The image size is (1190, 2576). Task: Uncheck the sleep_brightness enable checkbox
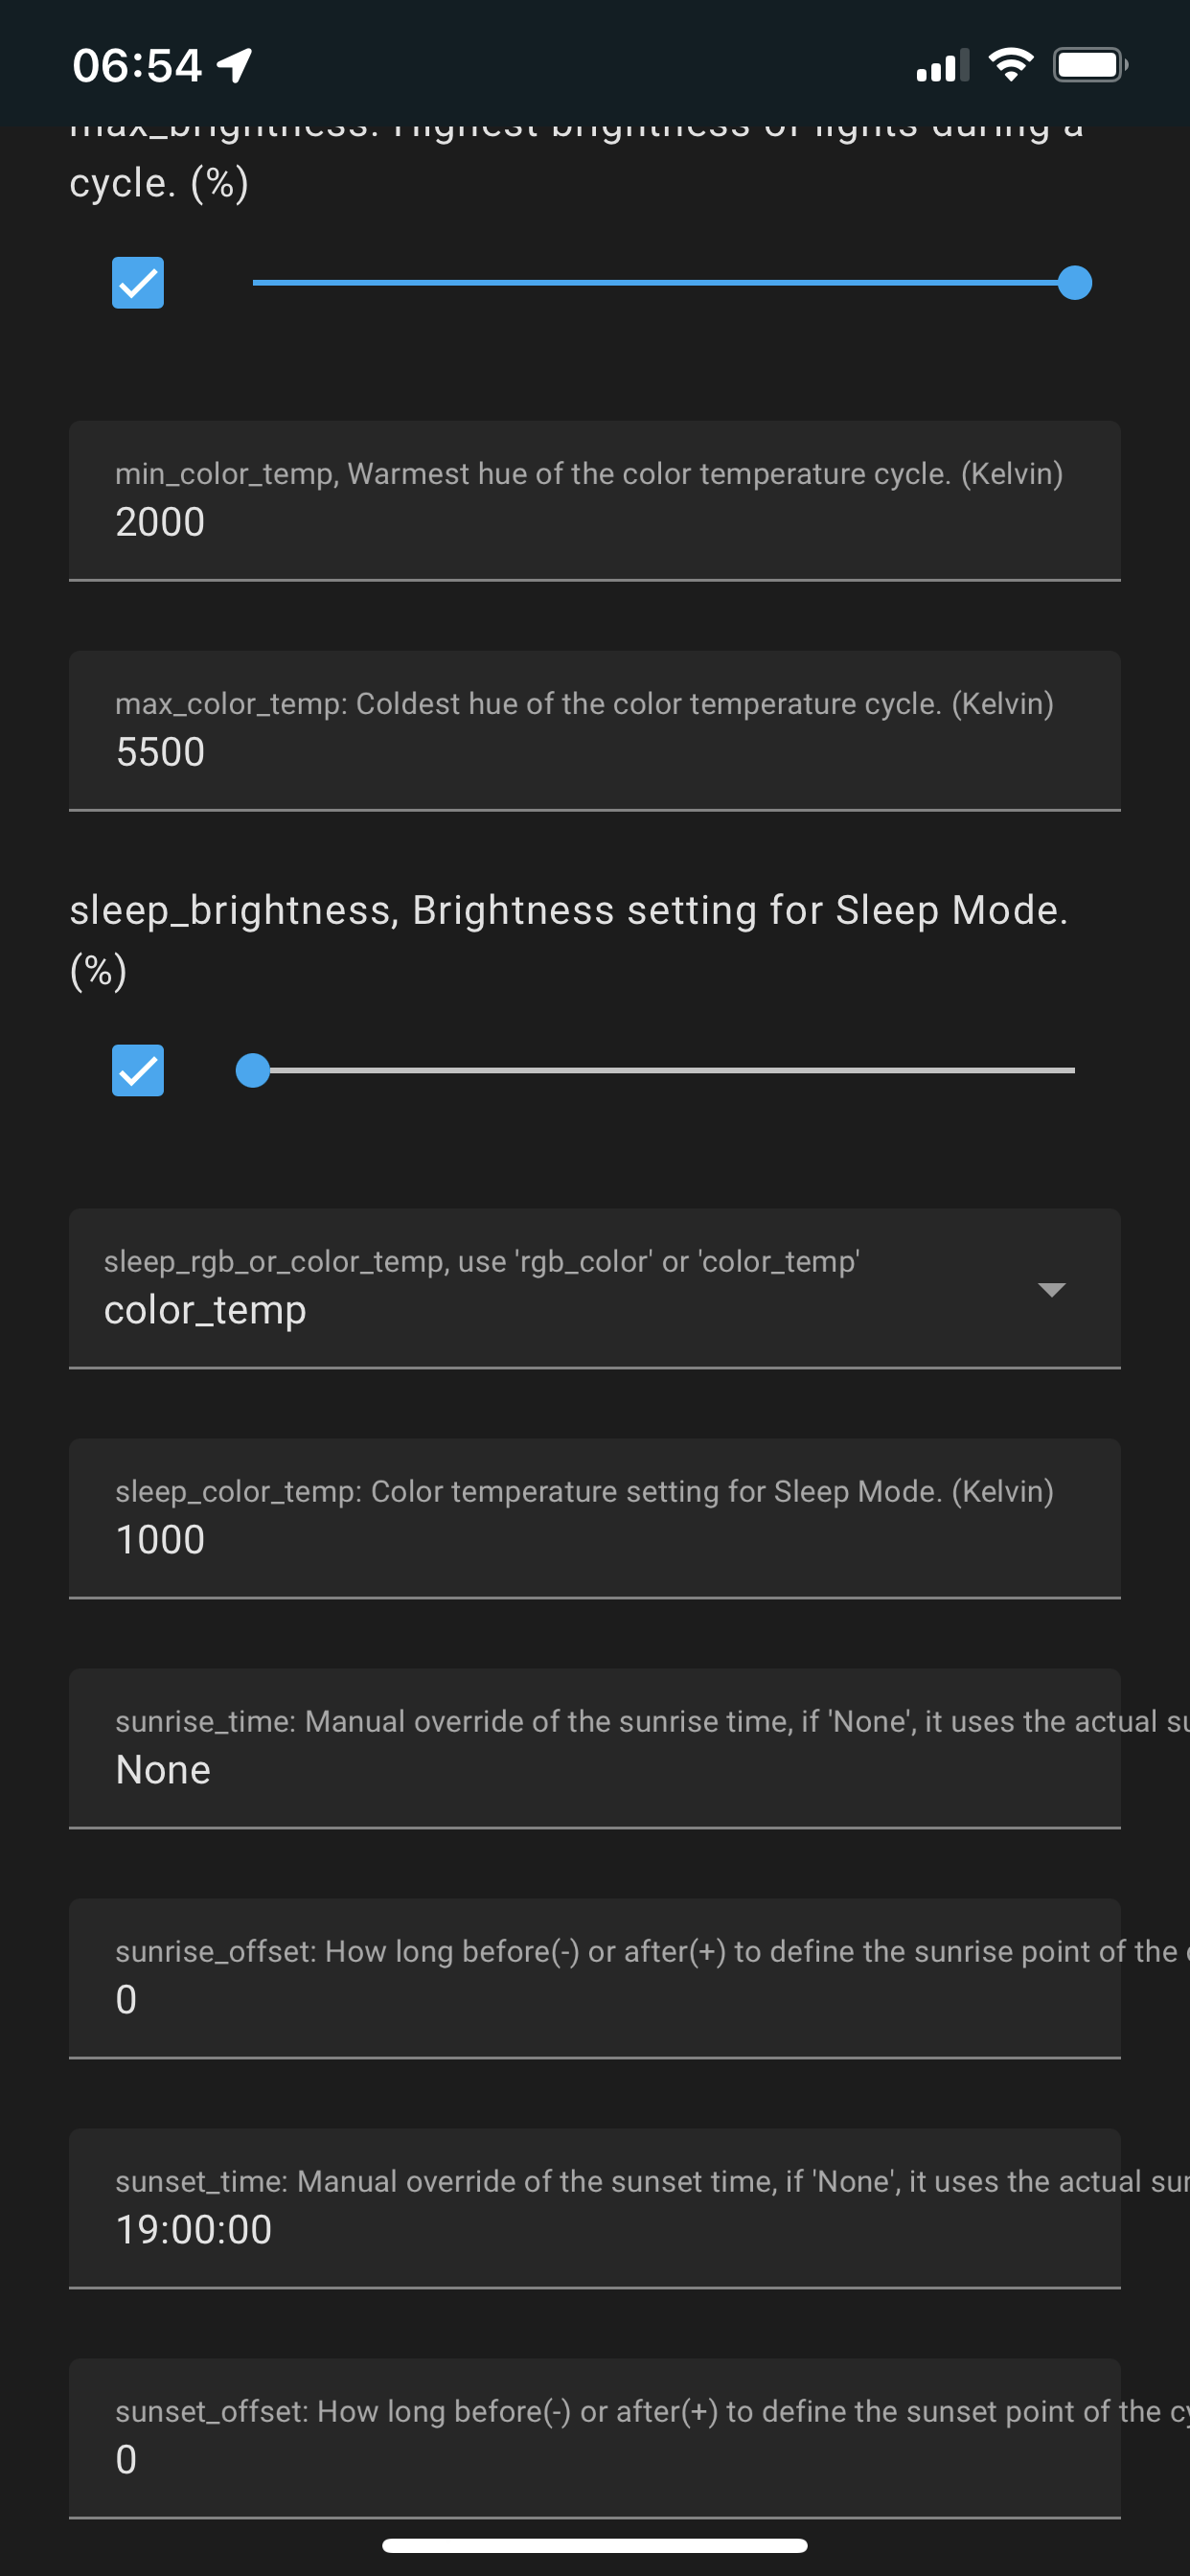pyautogui.click(x=137, y=1070)
